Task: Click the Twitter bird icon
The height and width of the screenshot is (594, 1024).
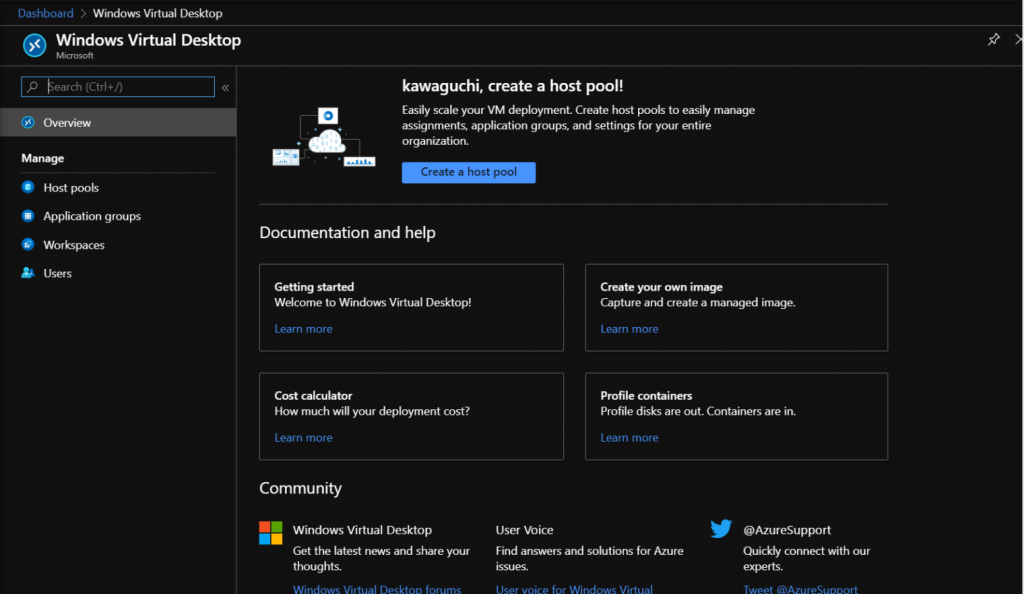Action: pyautogui.click(x=721, y=530)
